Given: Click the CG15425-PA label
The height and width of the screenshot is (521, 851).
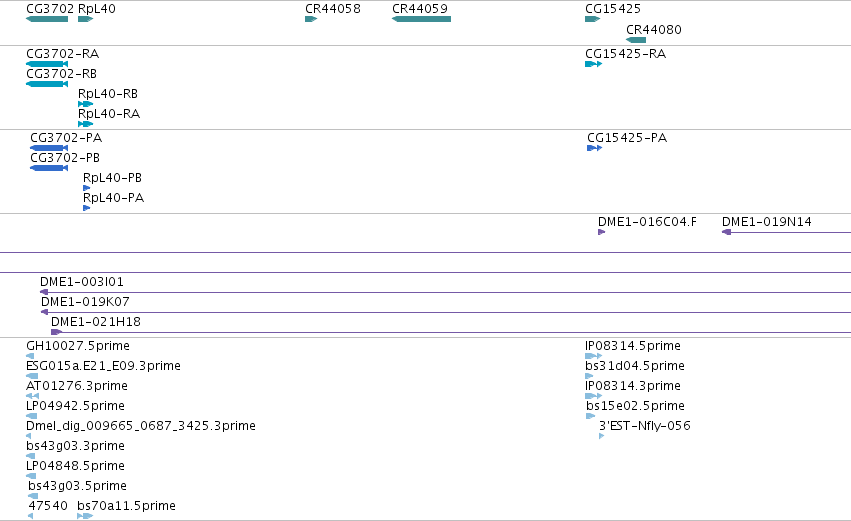Looking at the screenshot, I should [x=627, y=138].
